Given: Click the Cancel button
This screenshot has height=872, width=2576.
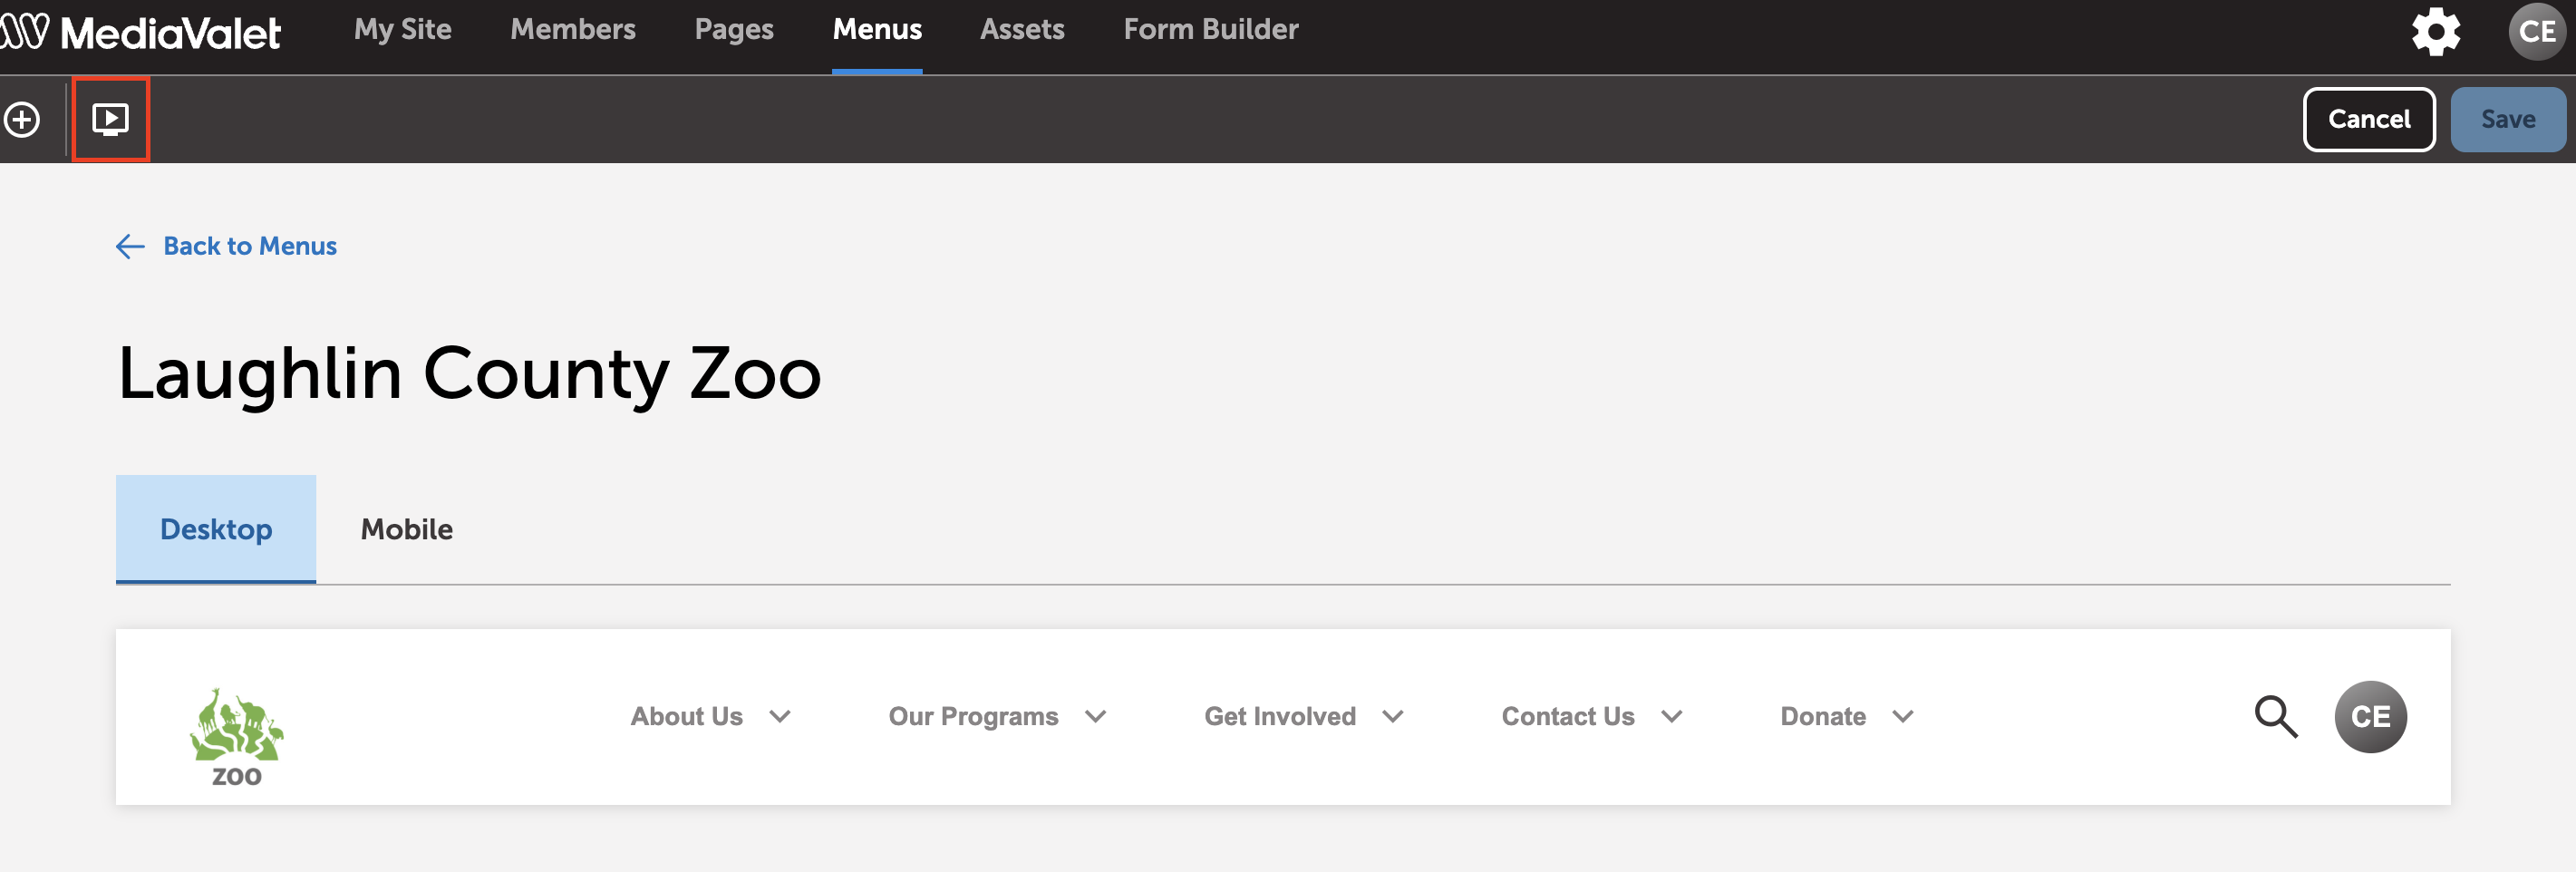Looking at the screenshot, I should tap(2369, 119).
